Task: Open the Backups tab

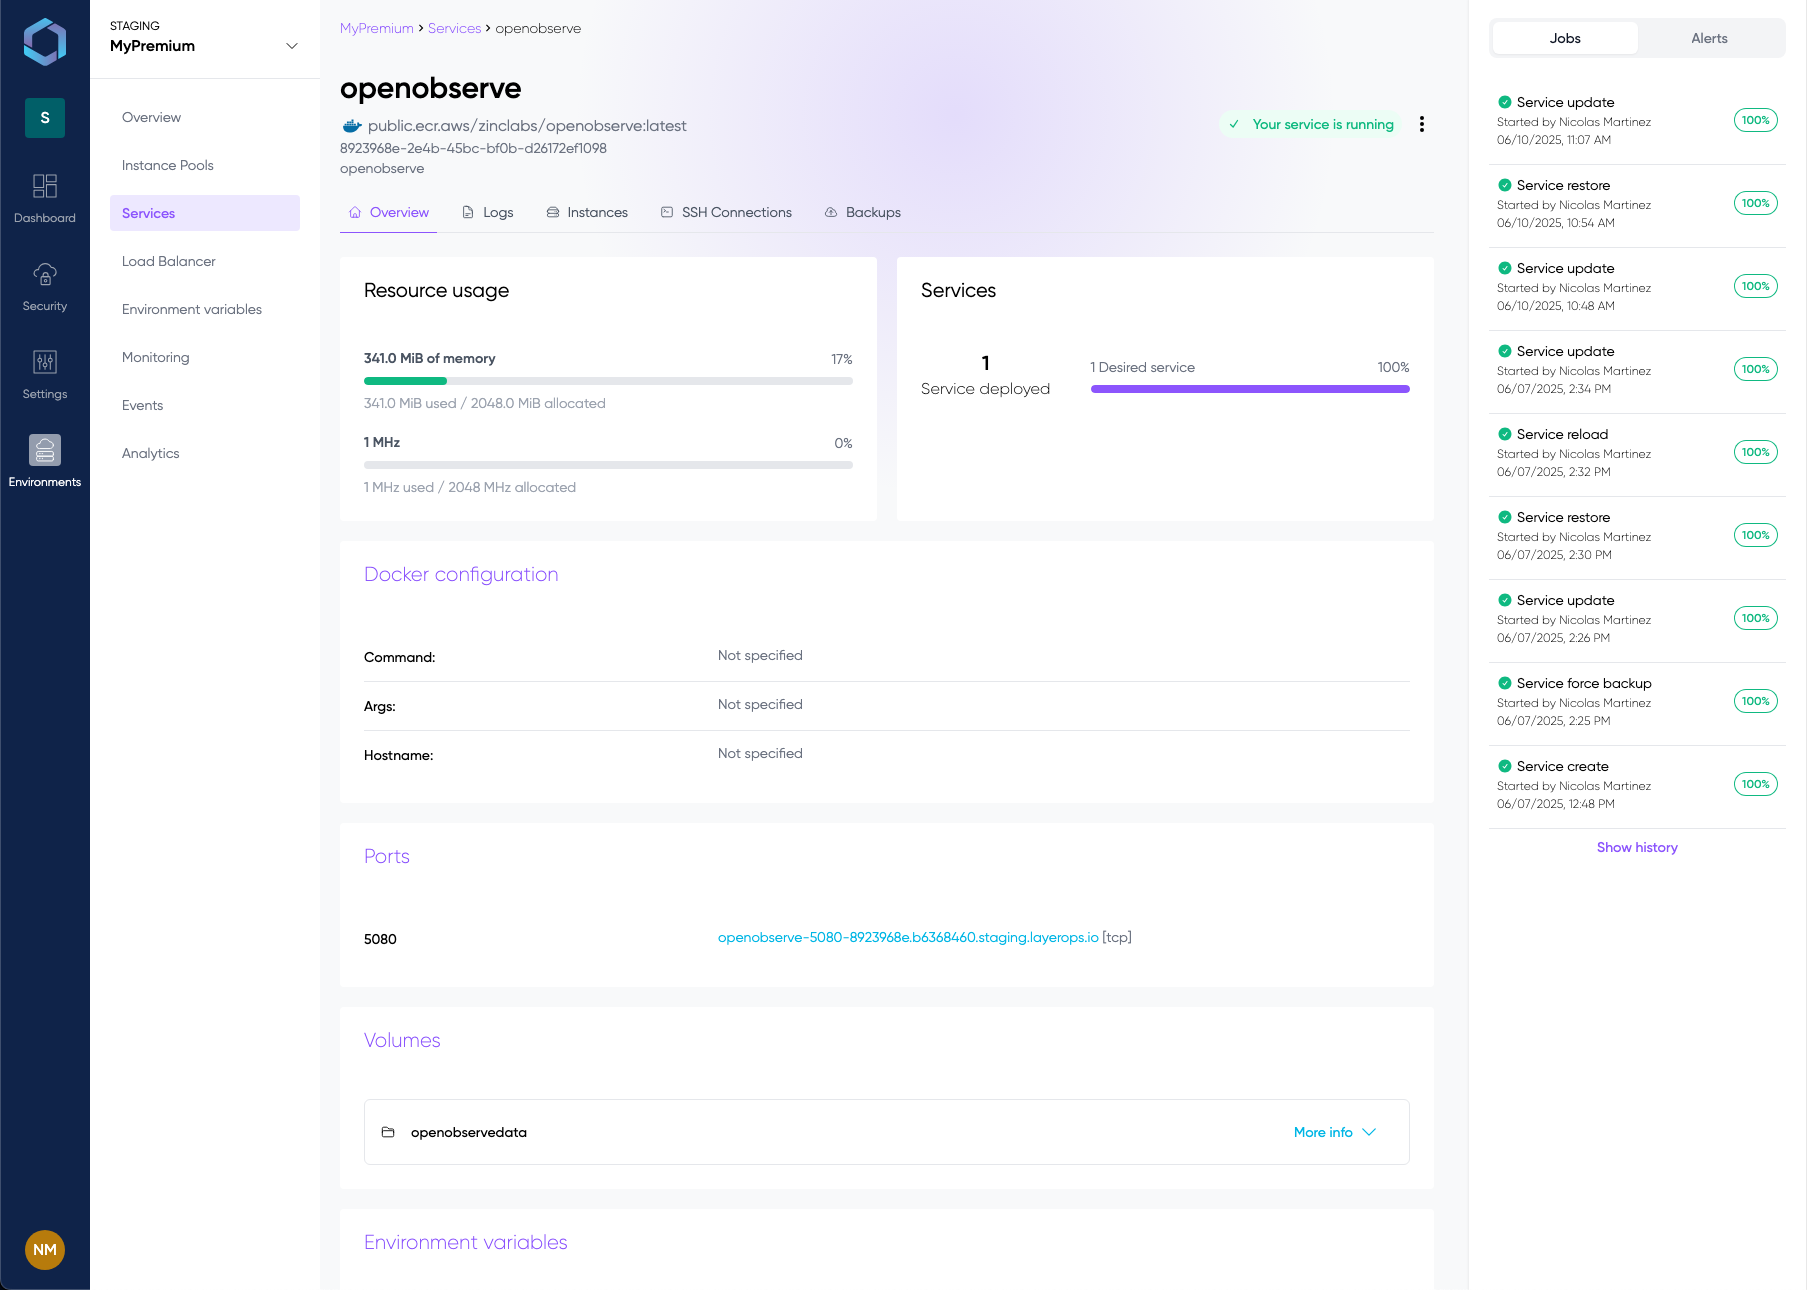Action: (x=863, y=212)
